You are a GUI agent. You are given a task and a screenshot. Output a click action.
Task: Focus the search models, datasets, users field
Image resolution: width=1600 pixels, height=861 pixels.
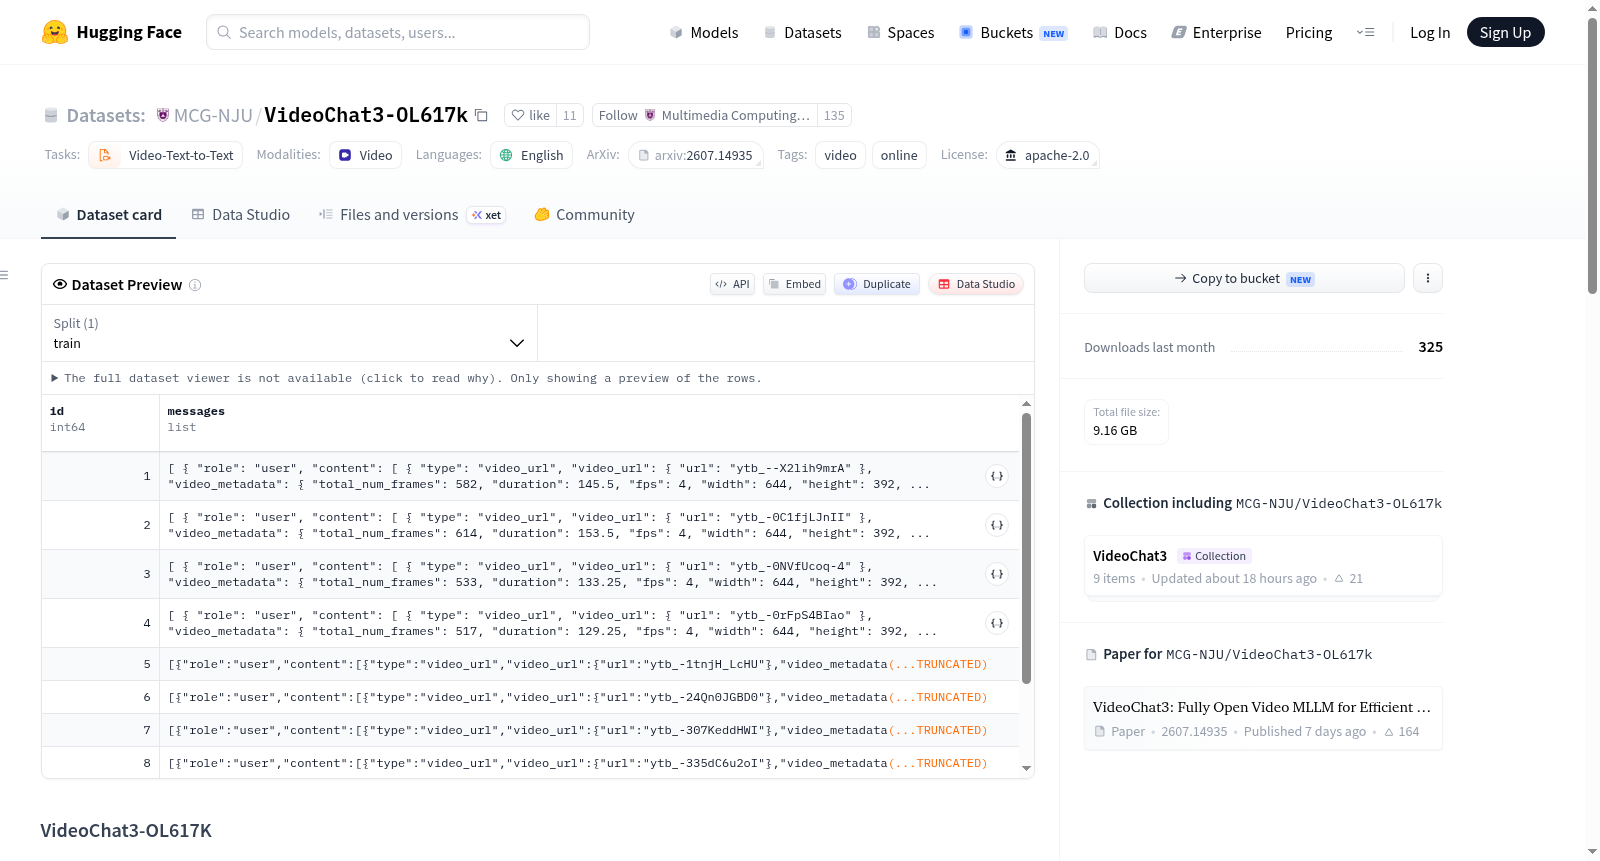coord(398,32)
